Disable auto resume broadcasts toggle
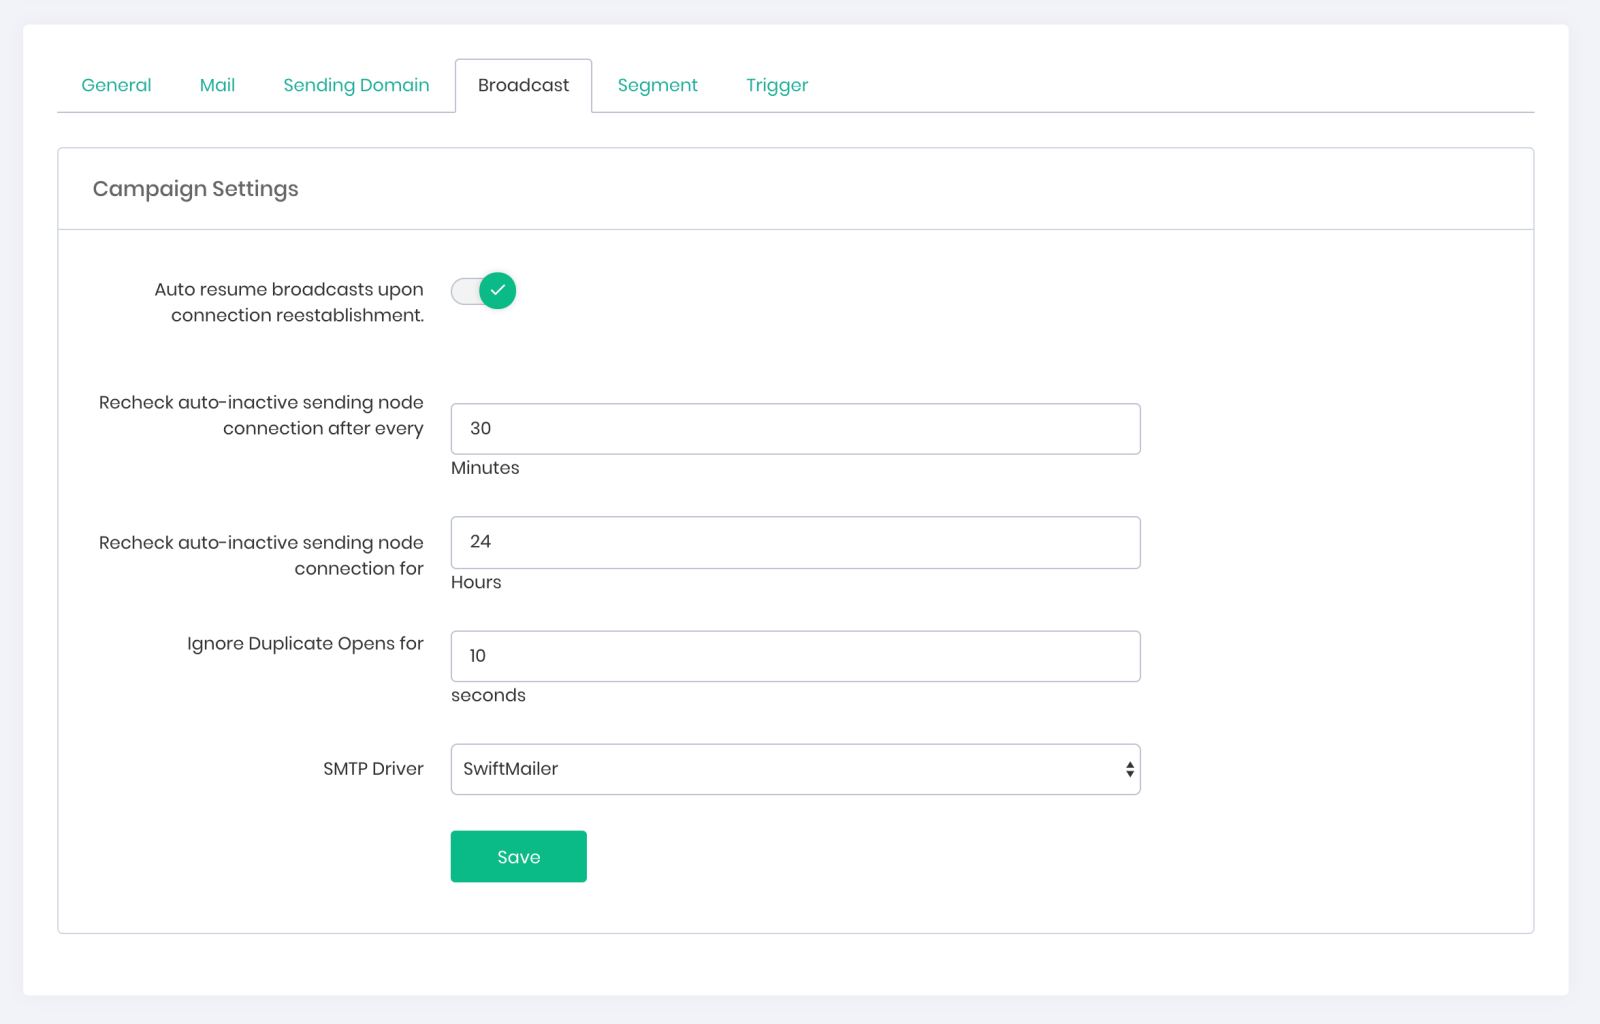Viewport: 1600px width, 1024px height. pyautogui.click(x=484, y=291)
